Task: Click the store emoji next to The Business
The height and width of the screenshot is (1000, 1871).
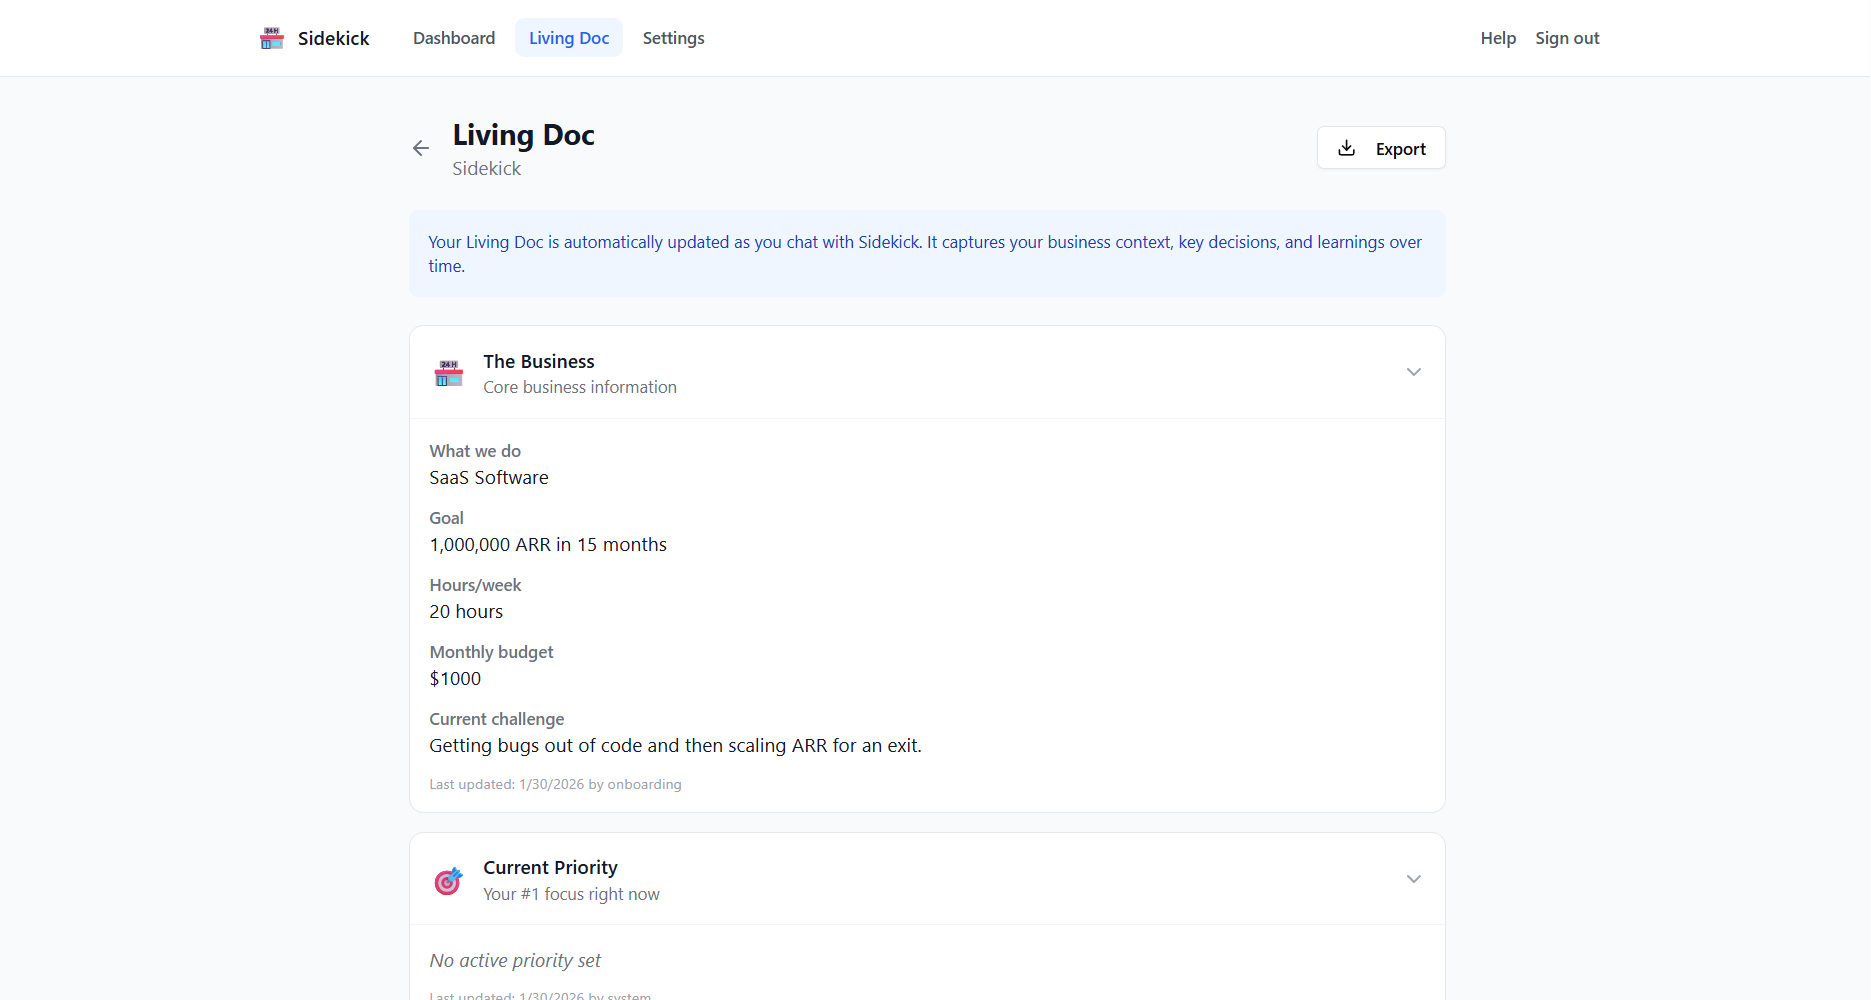Action: click(448, 372)
